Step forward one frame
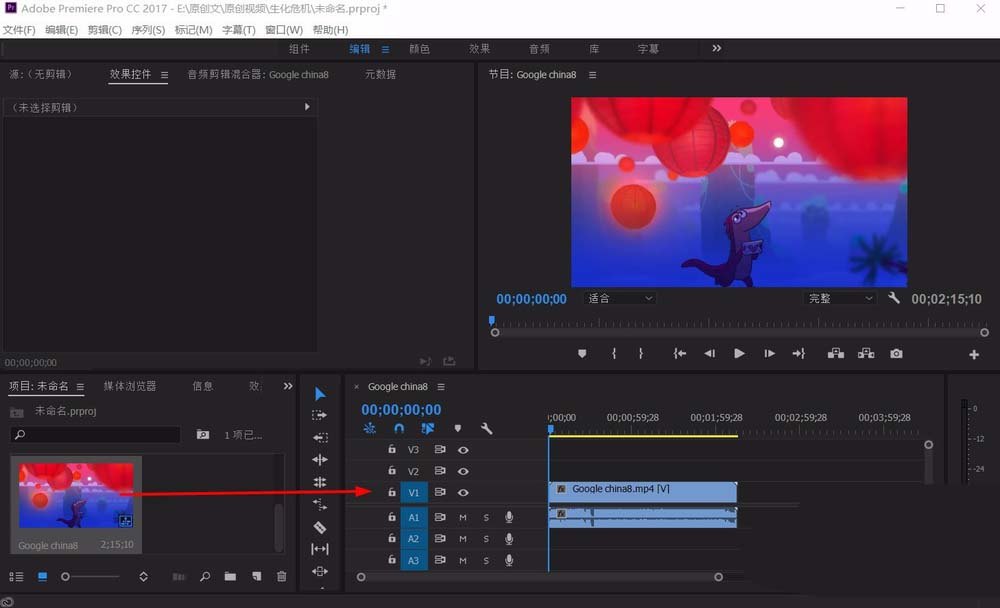The image size is (1000, 608). pos(769,353)
